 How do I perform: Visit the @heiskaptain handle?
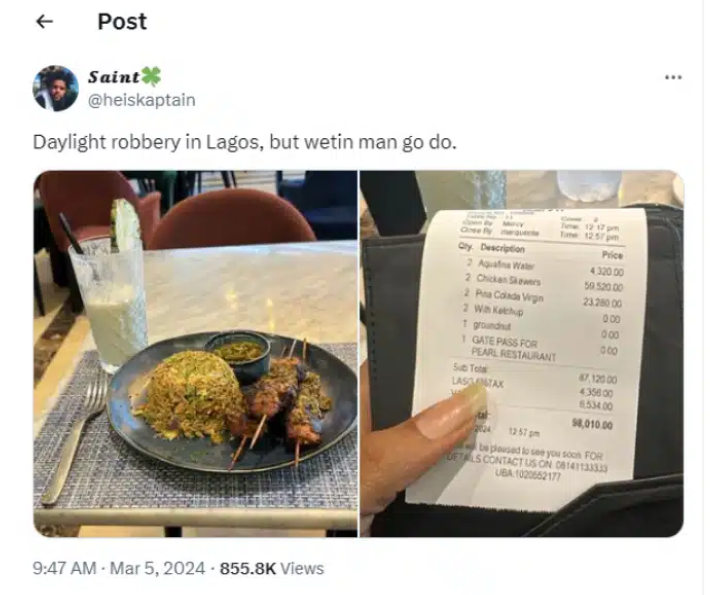point(141,100)
